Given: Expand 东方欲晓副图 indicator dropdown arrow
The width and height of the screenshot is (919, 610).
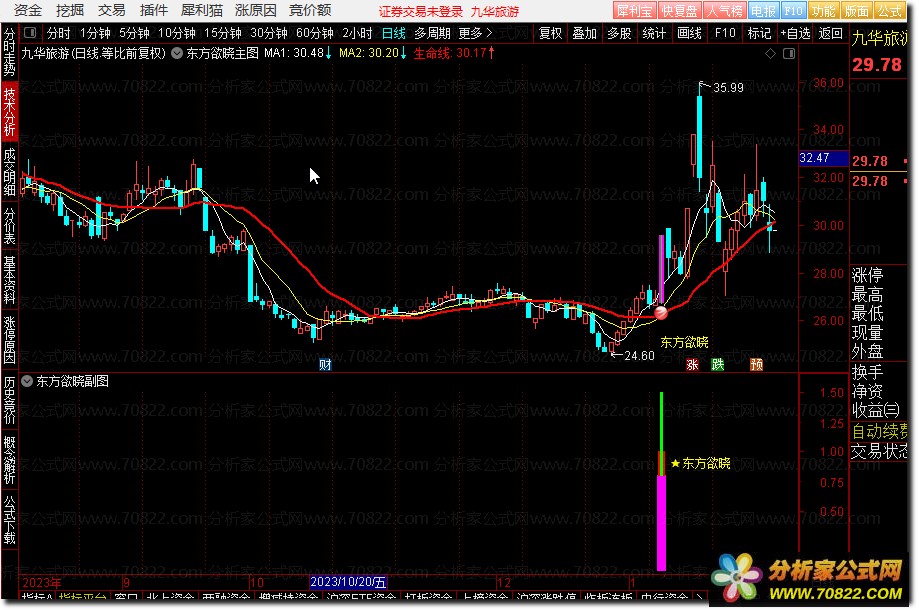Looking at the screenshot, I should pyautogui.click(x=27, y=381).
